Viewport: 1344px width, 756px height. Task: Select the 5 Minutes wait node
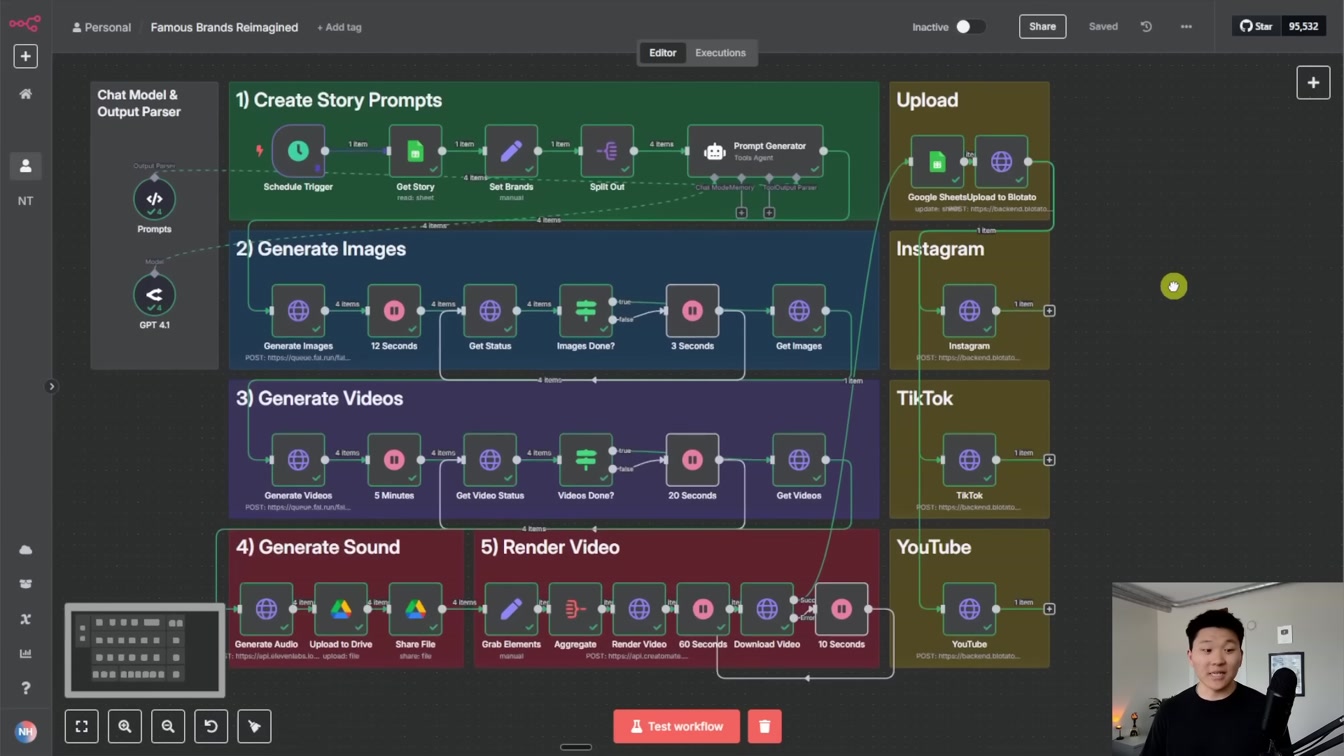point(394,460)
